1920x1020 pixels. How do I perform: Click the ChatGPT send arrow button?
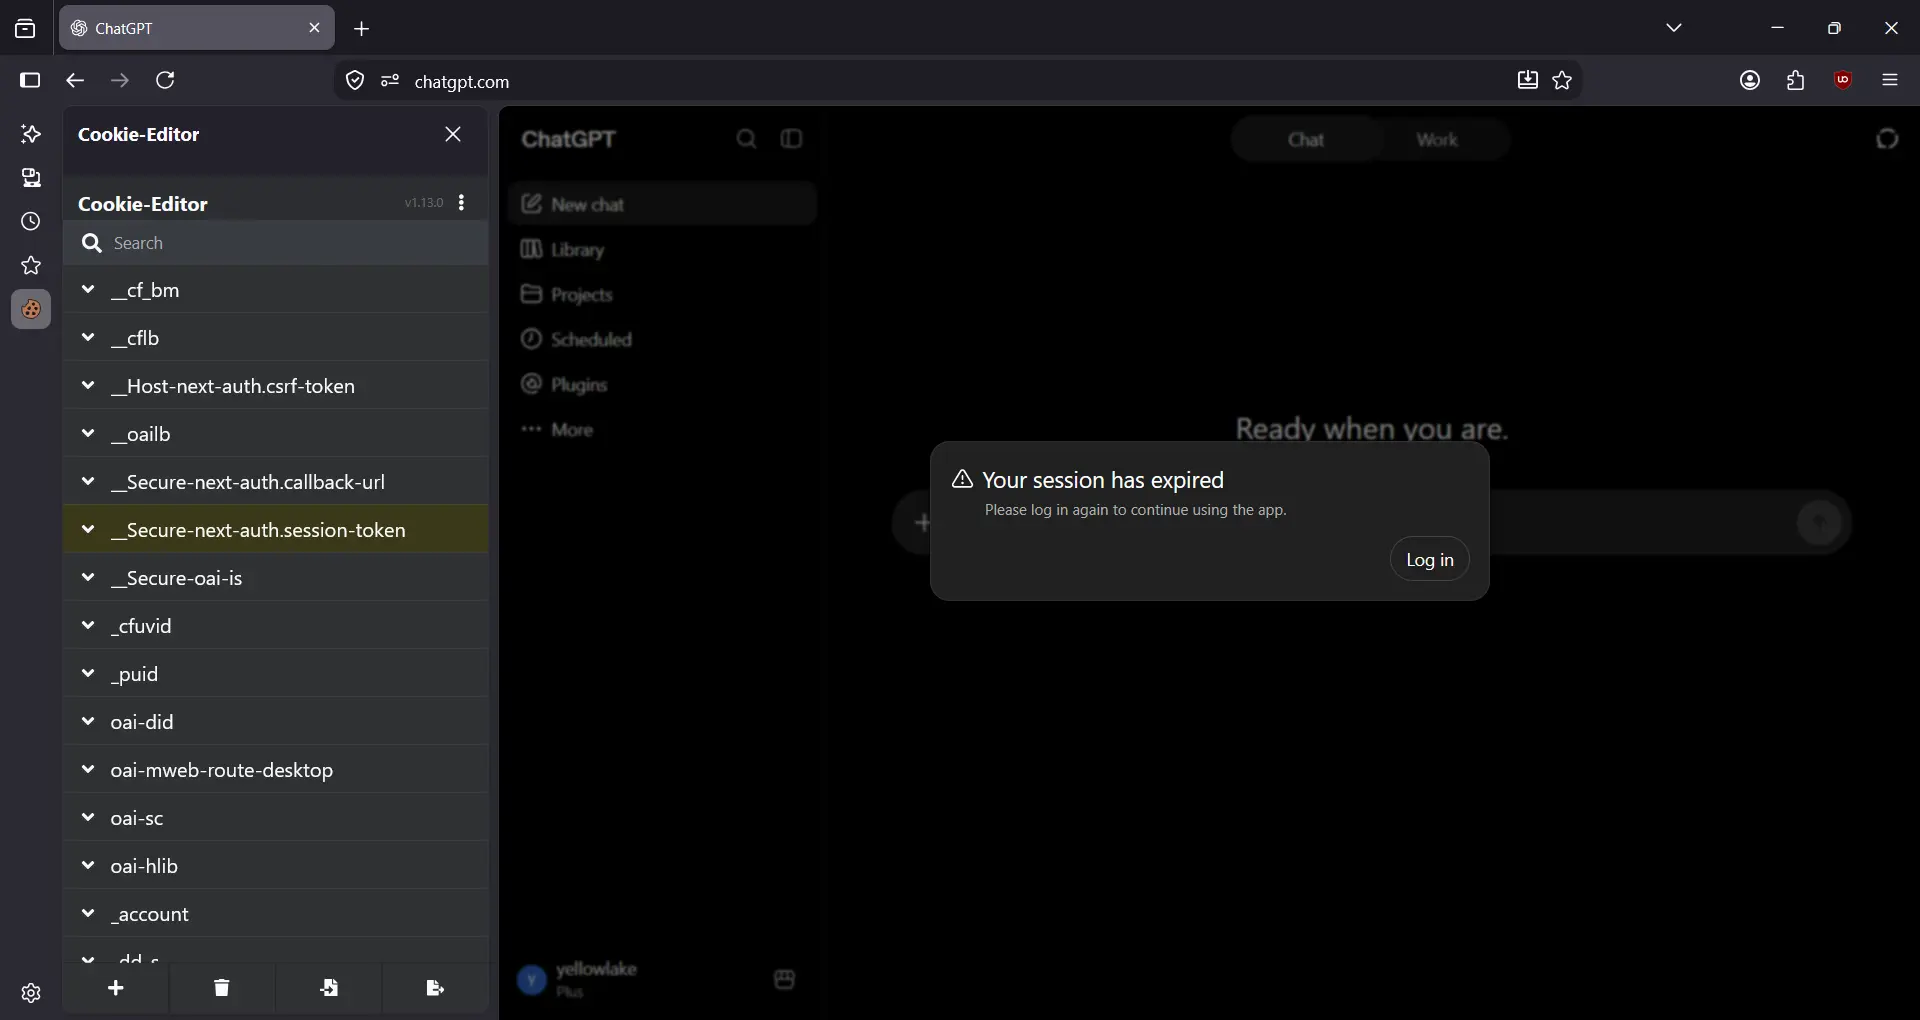(x=1819, y=522)
